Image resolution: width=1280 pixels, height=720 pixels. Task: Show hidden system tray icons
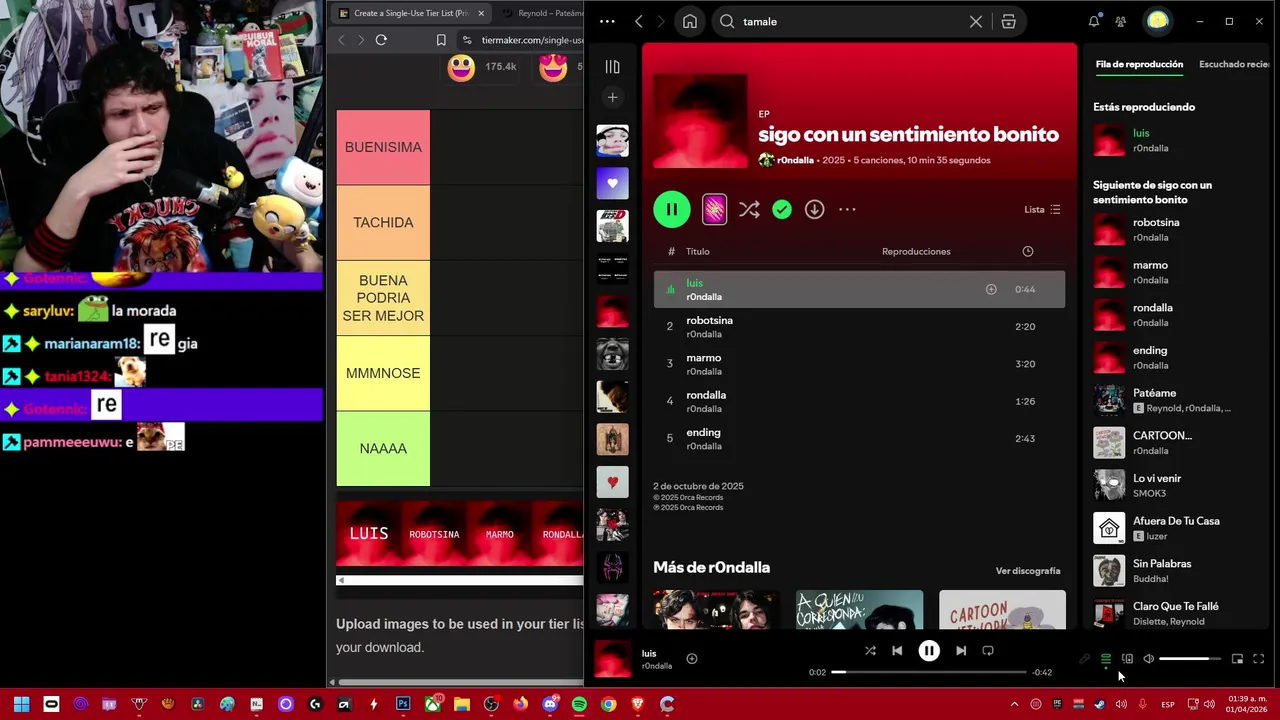tap(1014, 704)
